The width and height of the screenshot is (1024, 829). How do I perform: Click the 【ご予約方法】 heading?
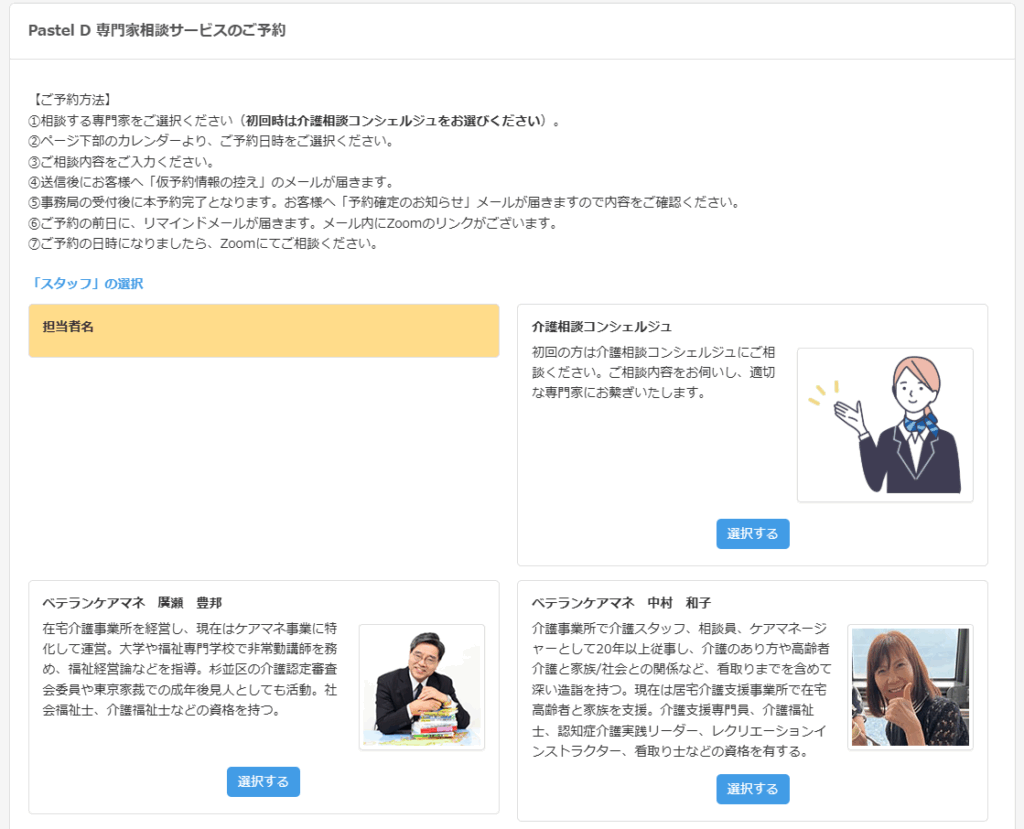coord(70,100)
